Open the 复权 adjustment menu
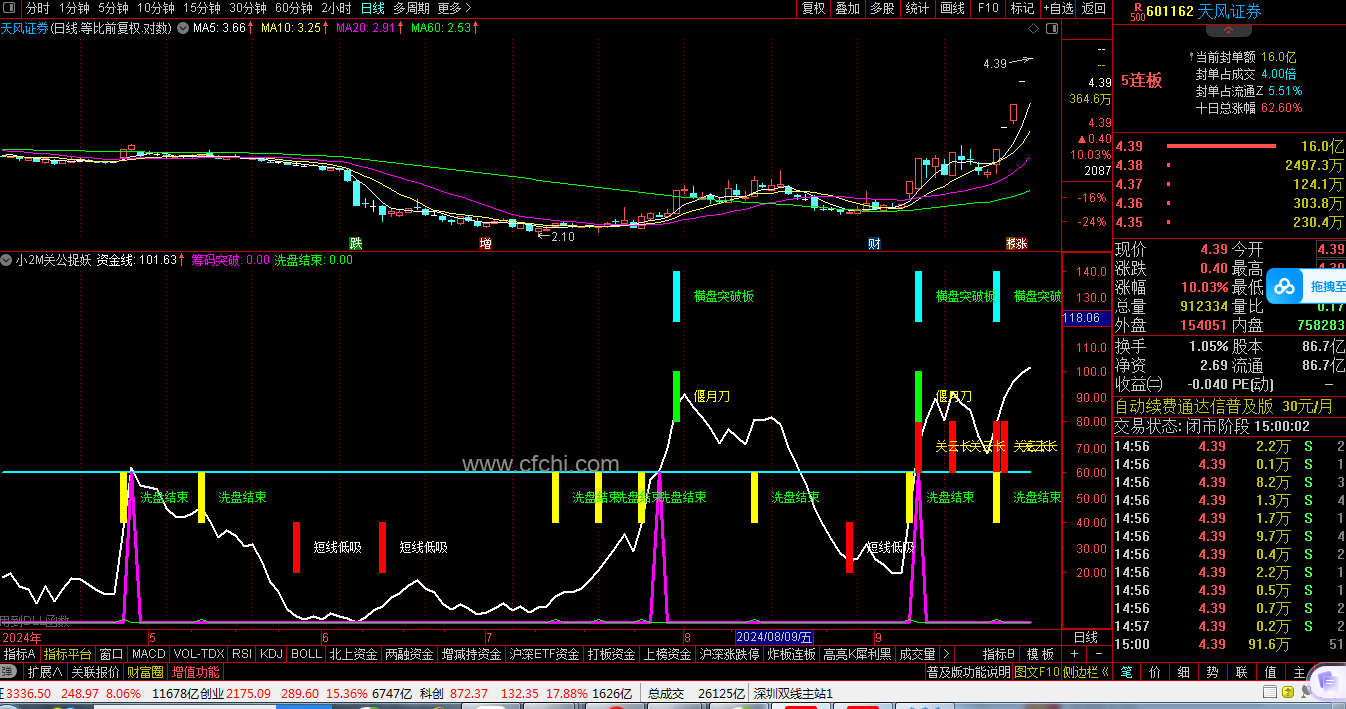 point(814,8)
